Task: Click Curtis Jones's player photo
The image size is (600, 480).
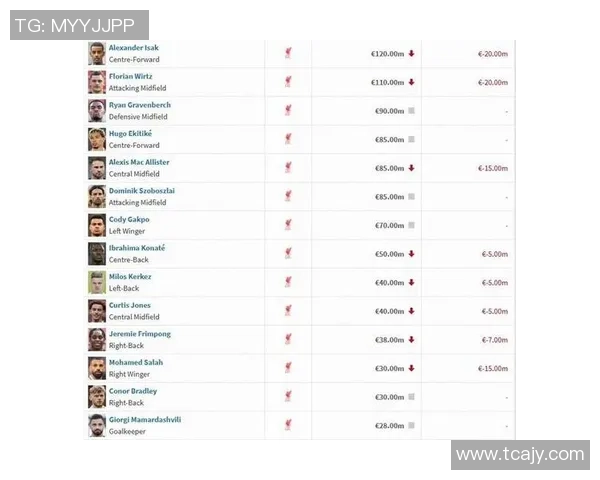Action: coord(96,311)
